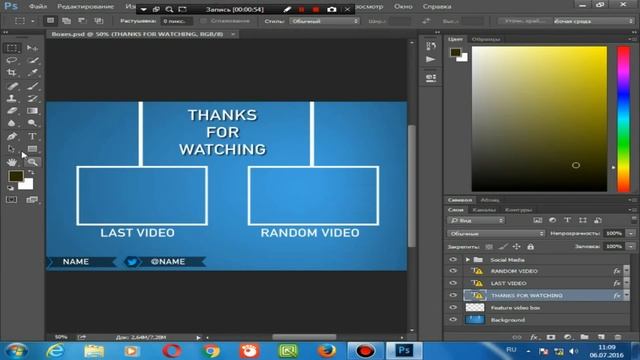Open the File menu

(38, 7)
